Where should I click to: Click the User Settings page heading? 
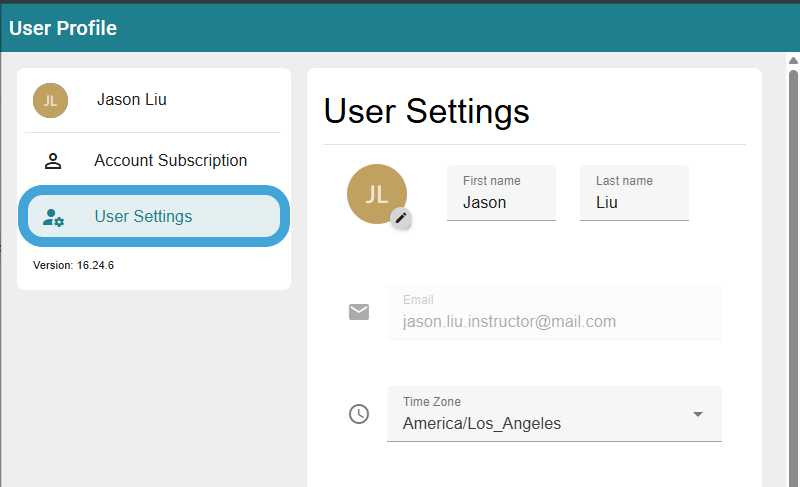(x=426, y=111)
